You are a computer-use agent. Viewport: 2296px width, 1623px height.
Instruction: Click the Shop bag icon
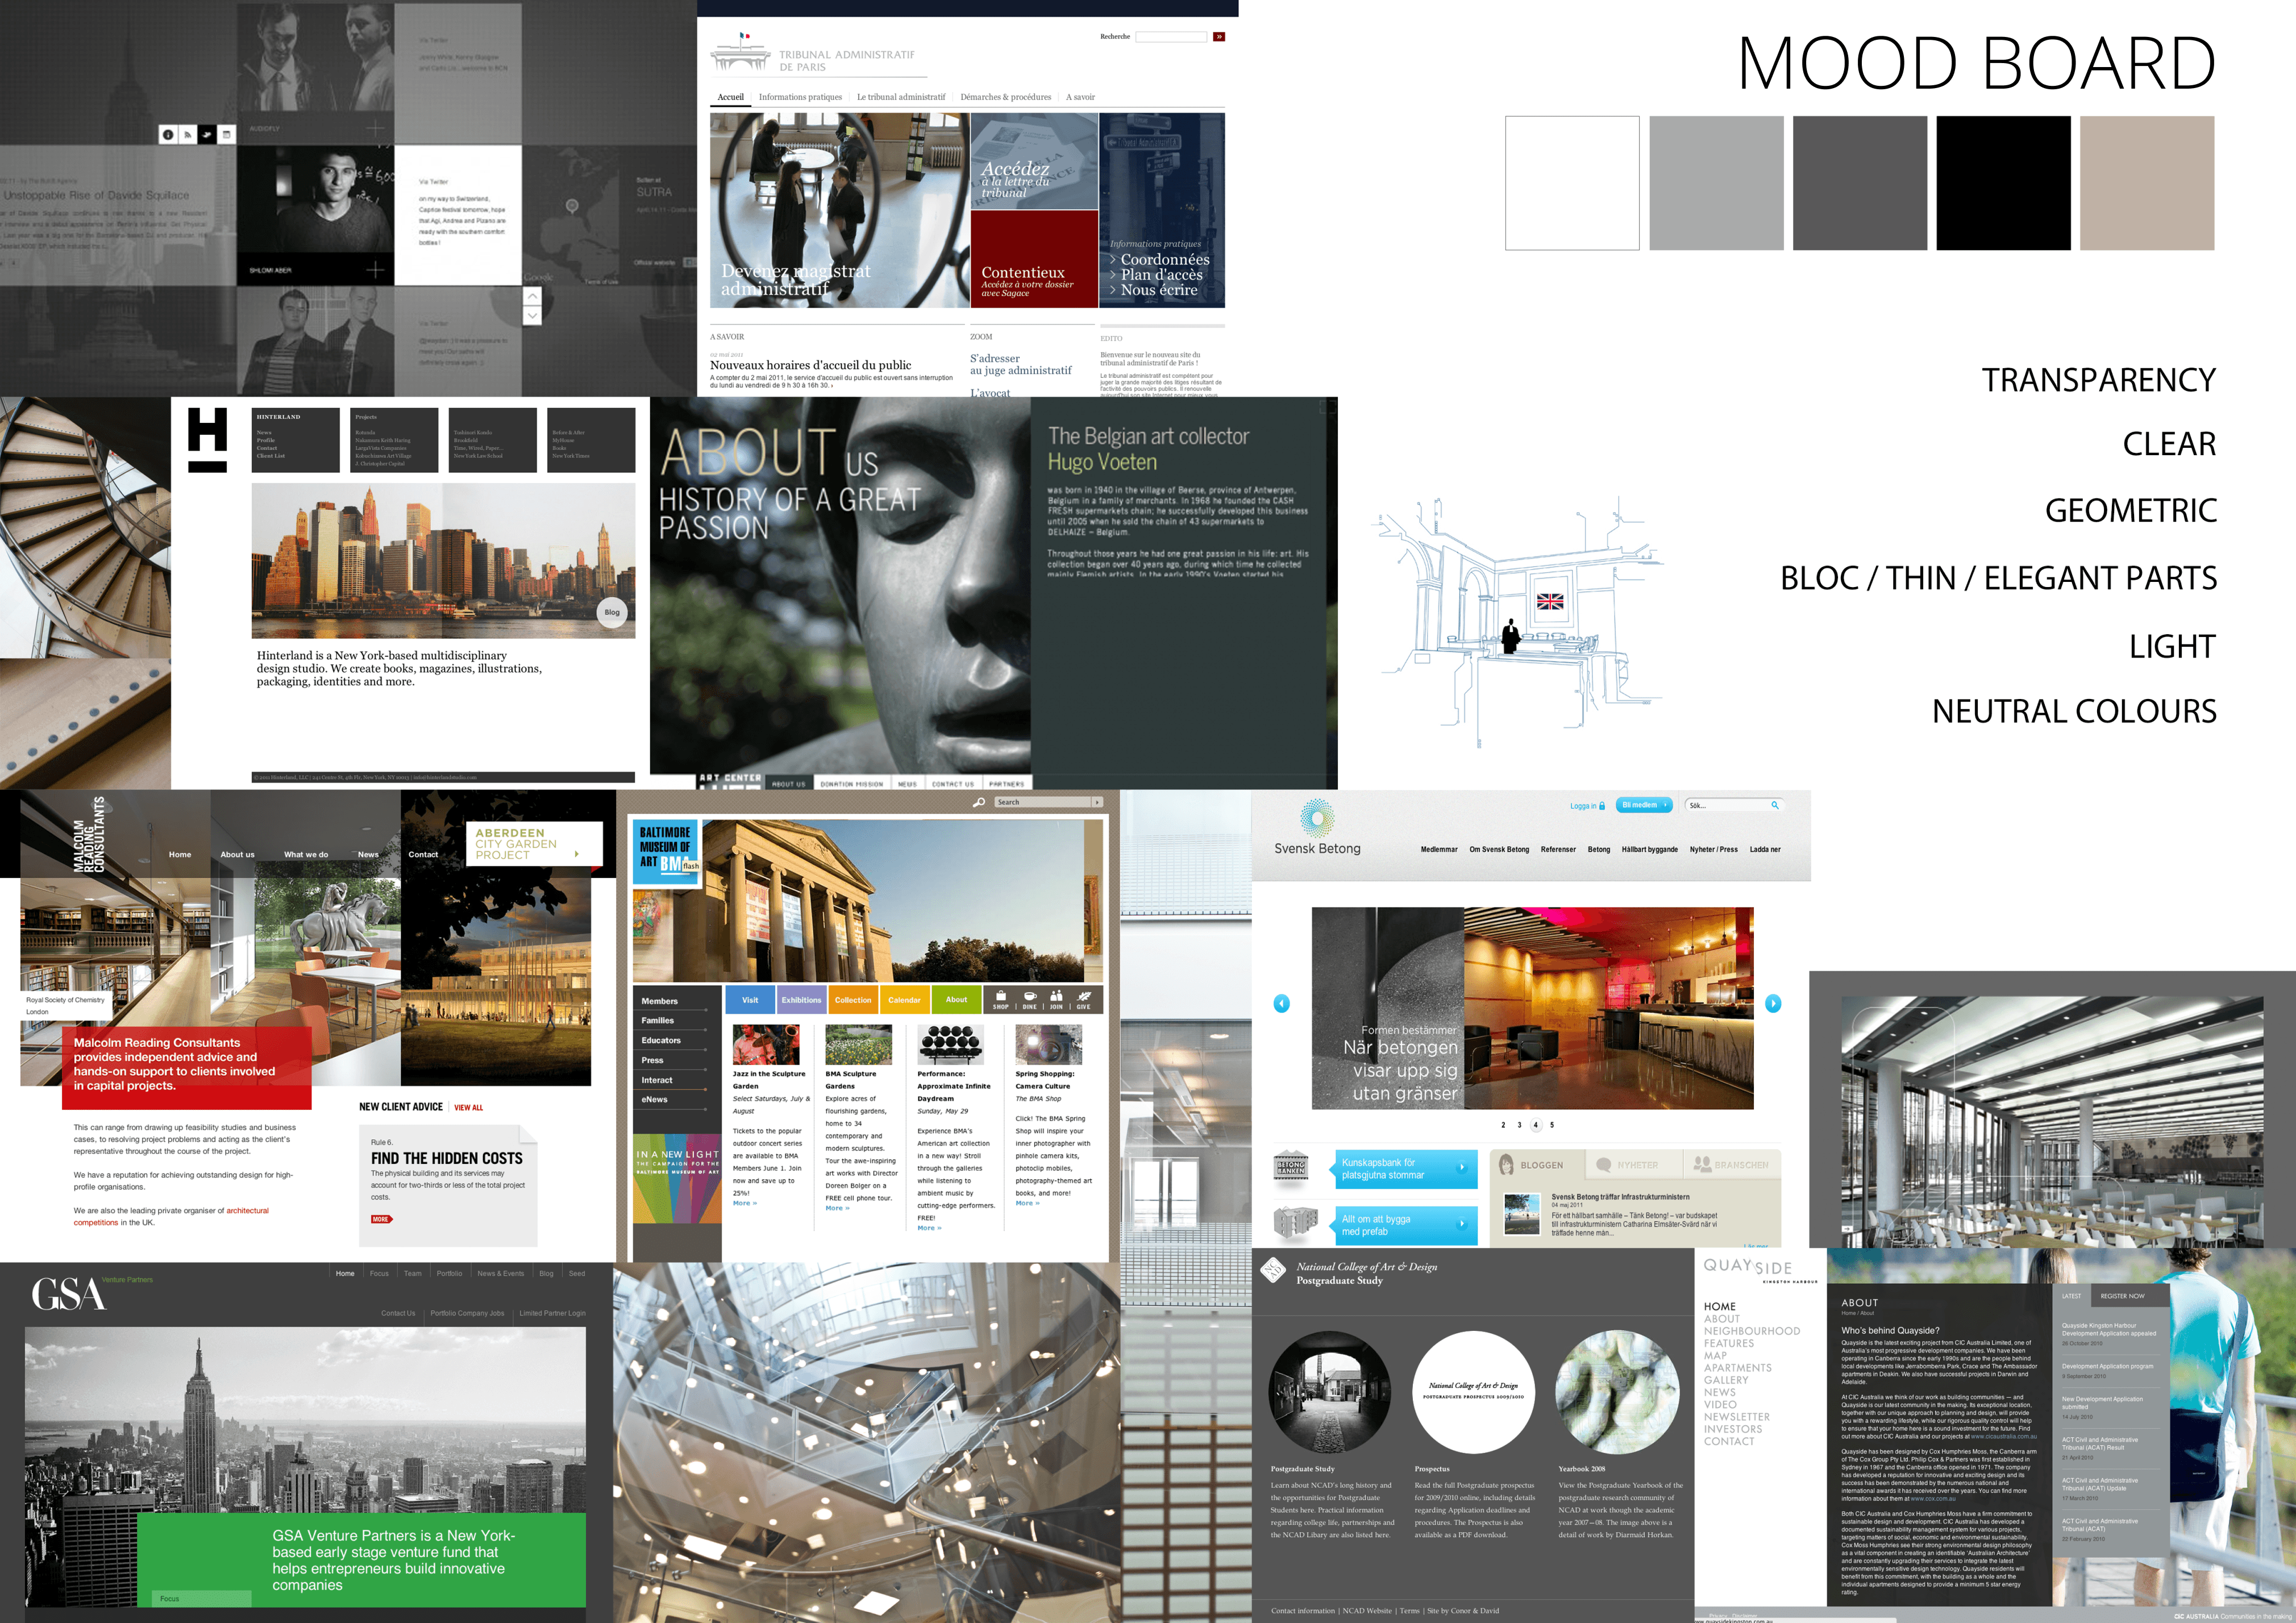(1000, 997)
